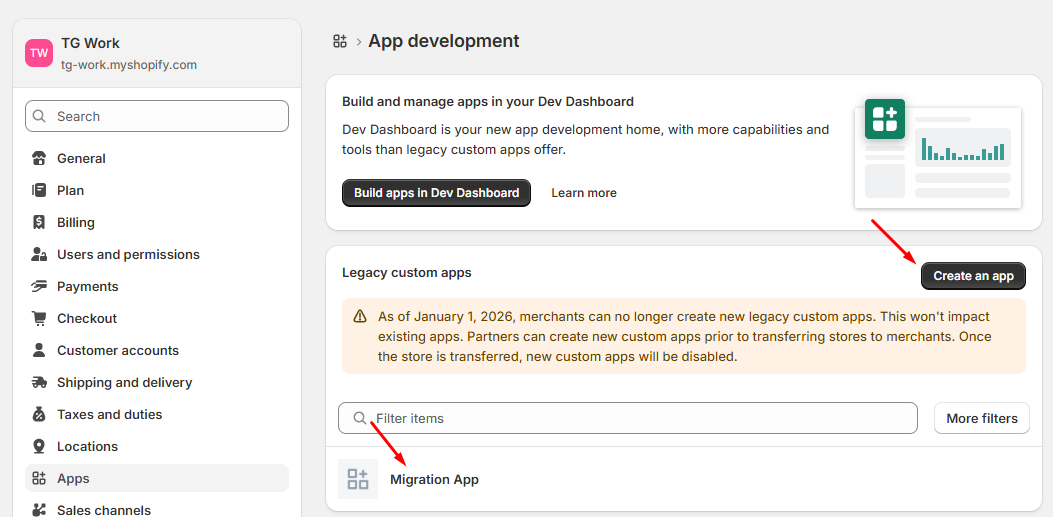Click tg-work.myshopify.com store URL
This screenshot has height=517, width=1053.
[x=129, y=65]
